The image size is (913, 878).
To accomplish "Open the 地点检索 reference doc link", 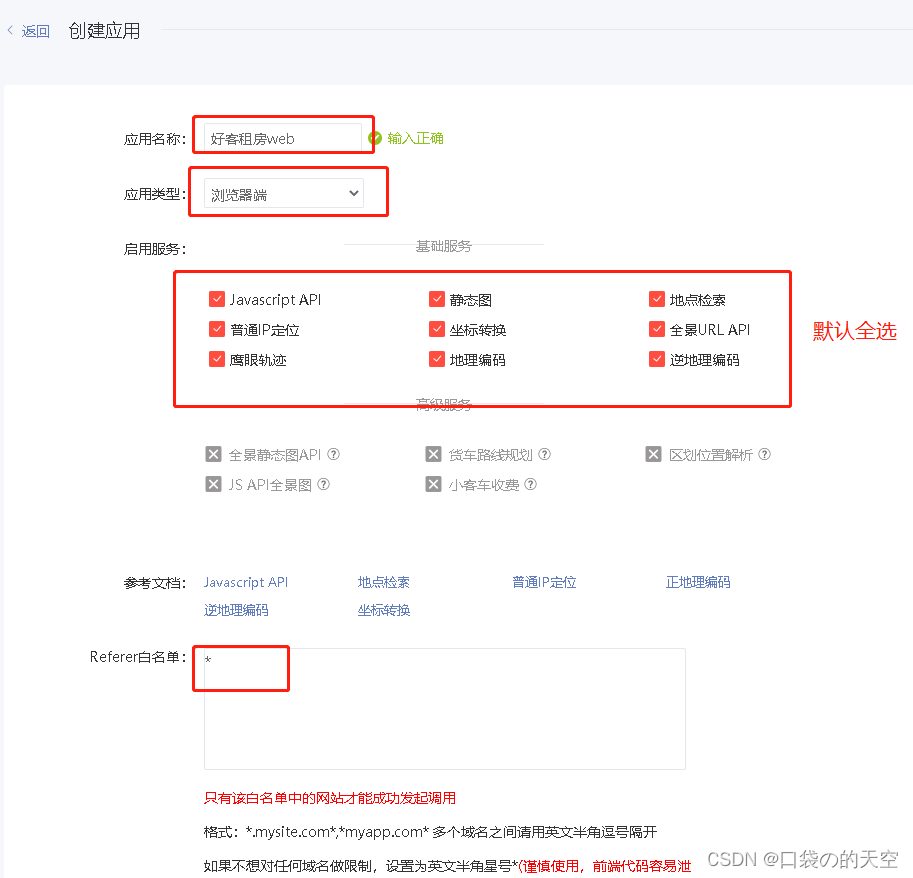I will 384,582.
